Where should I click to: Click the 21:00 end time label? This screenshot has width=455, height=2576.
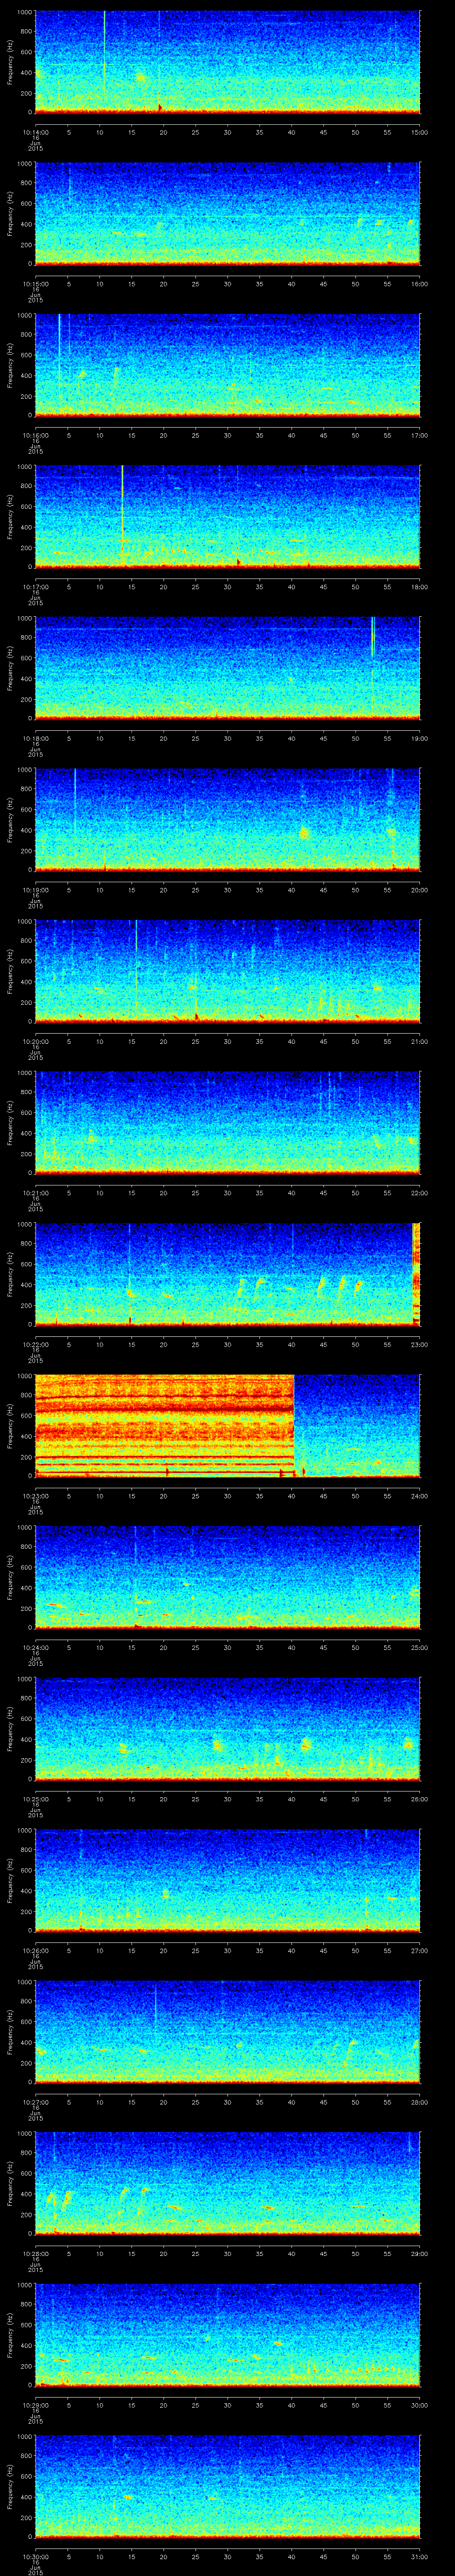click(420, 1041)
